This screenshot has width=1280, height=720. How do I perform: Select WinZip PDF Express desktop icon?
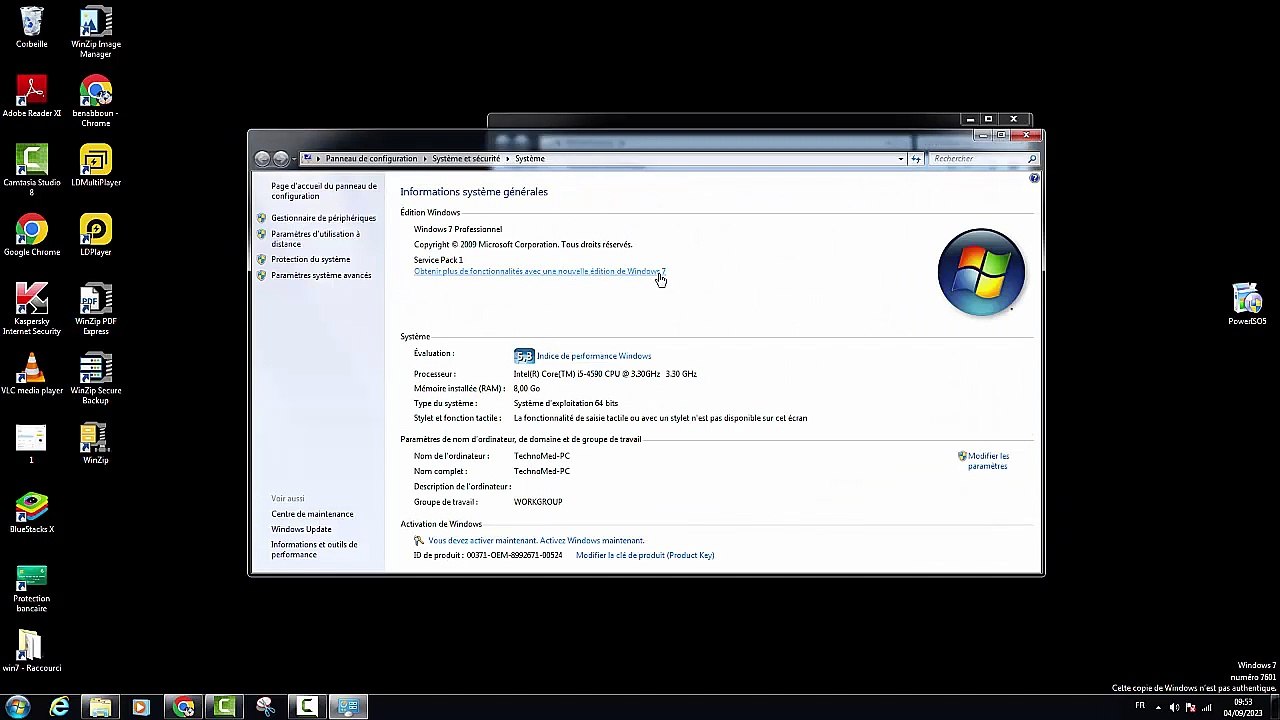click(96, 309)
